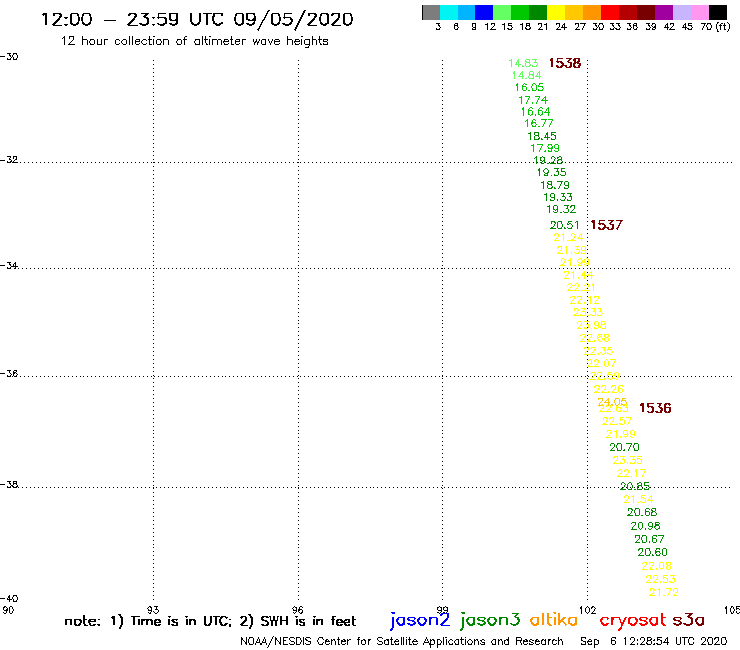Click the lavender swatch in the legend
The image size is (740, 650).
click(682, 12)
